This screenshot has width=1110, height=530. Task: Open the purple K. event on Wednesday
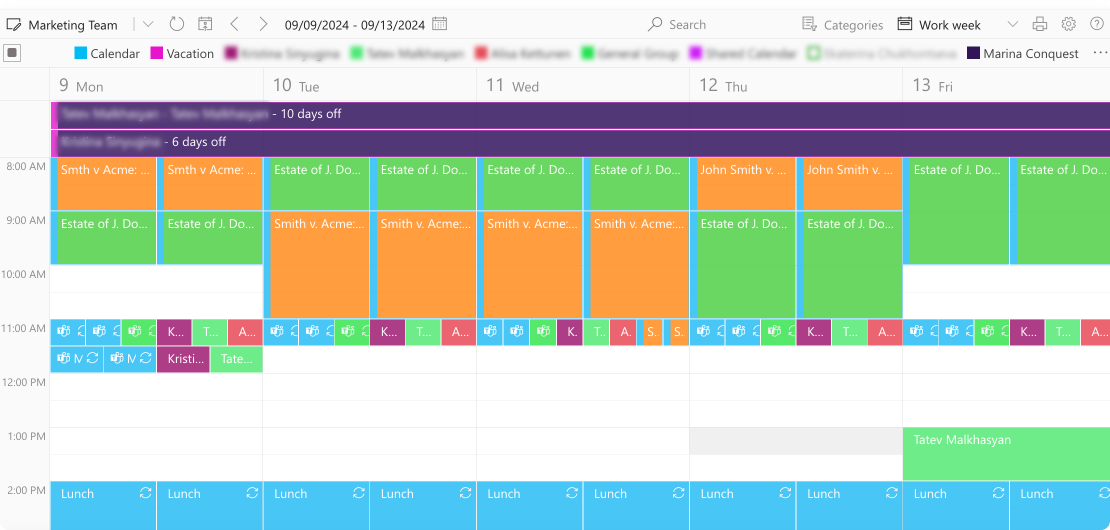[x=569, y=332]
